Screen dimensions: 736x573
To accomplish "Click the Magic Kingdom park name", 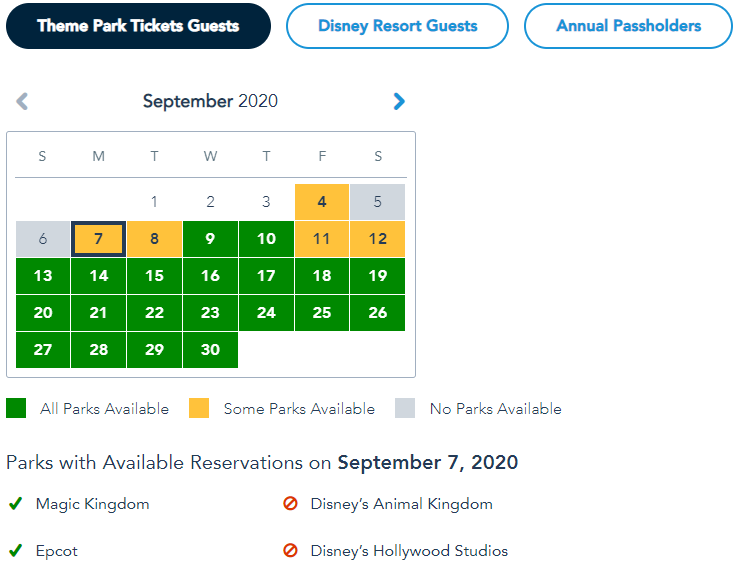I will click(x=92, y=504).
